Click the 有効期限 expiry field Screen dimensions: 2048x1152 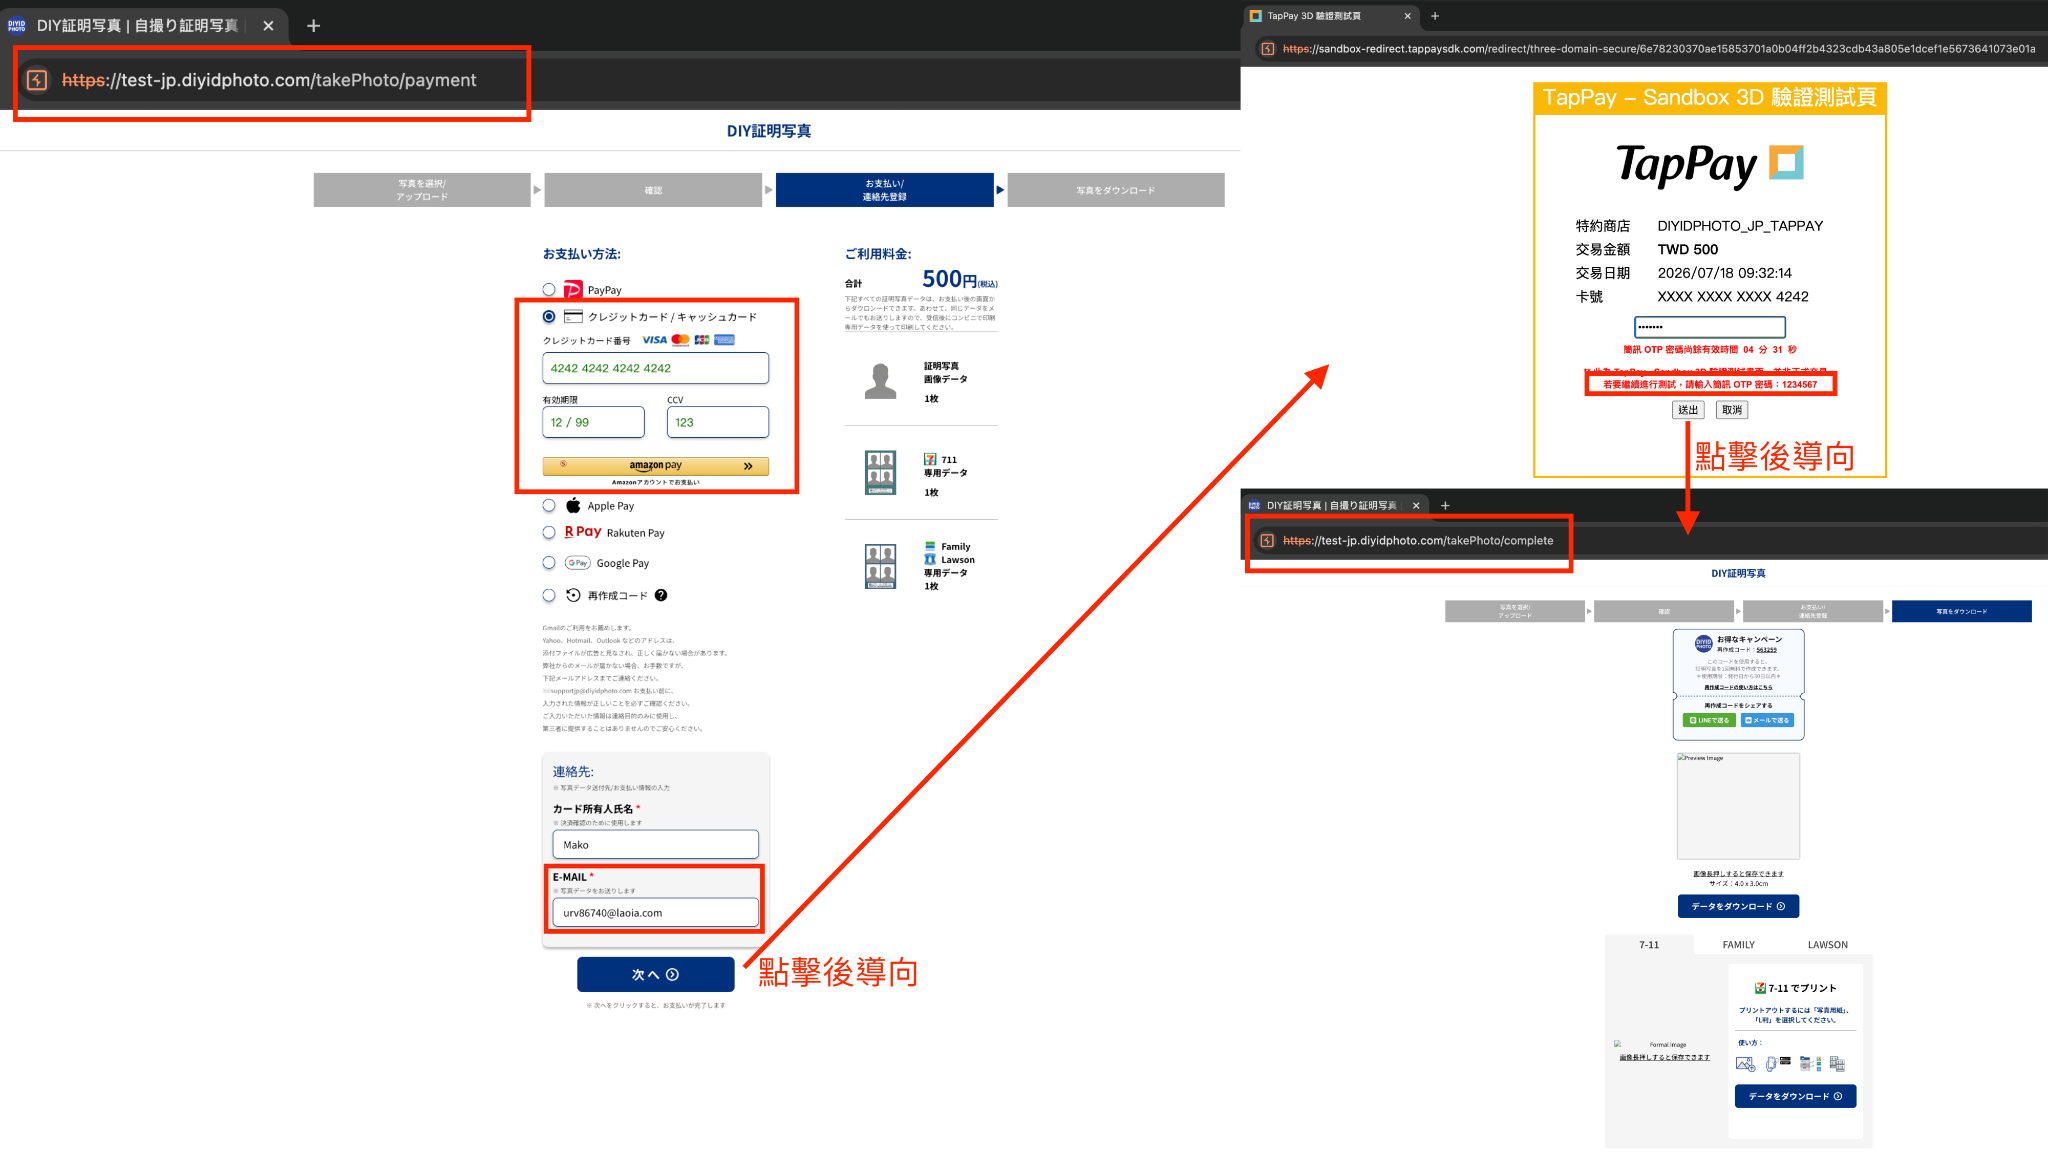point(594,422)
